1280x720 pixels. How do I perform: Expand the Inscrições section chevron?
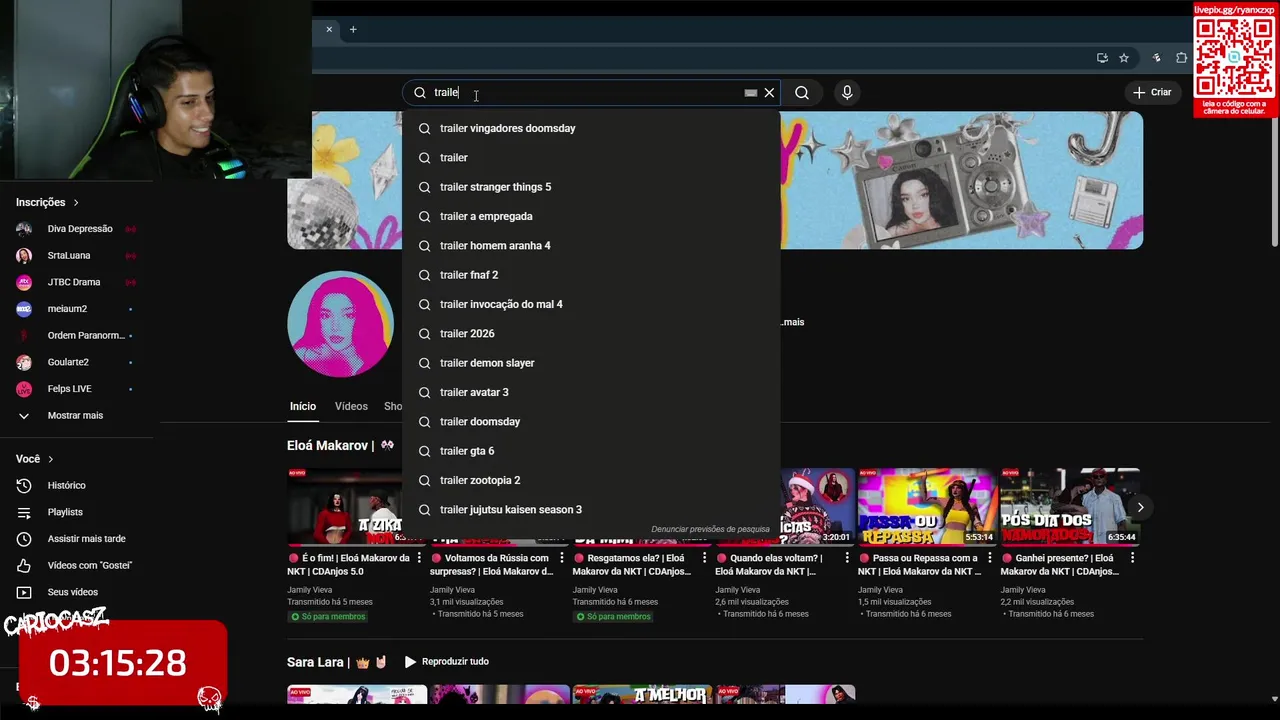point(76,202)
